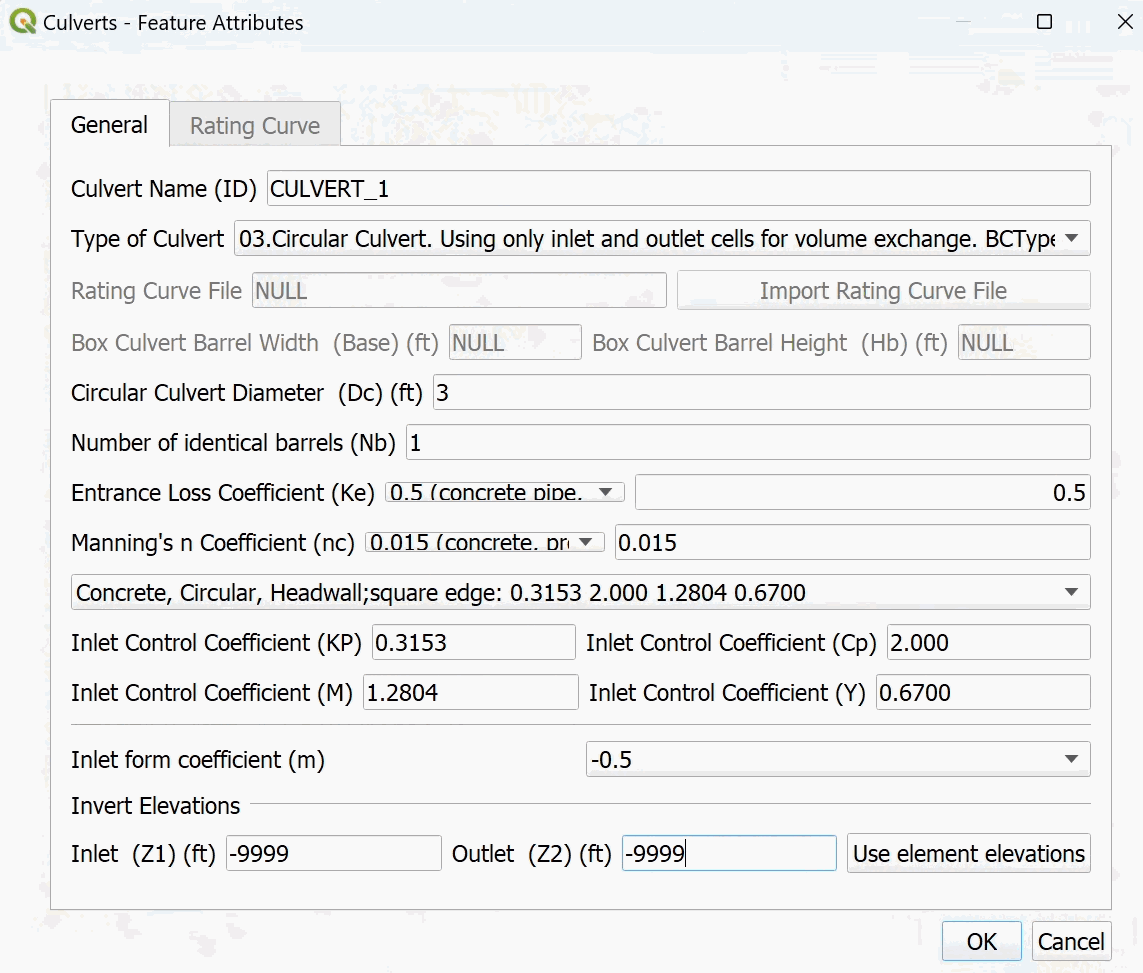Click the Inlet (Z1) elevation field
The width and height of the screenshot is (1143, 973).
333,853
